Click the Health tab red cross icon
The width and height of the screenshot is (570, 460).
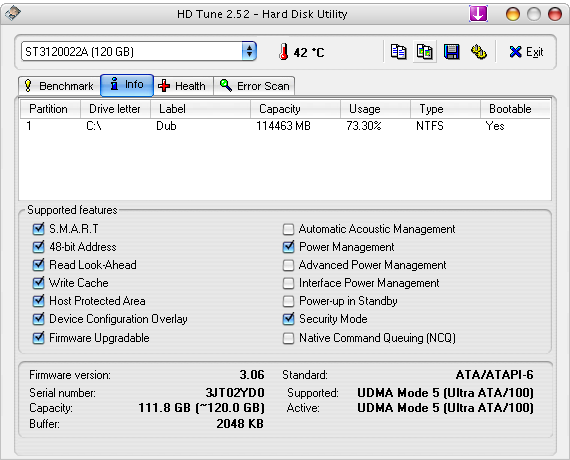[x=164, y=86]
